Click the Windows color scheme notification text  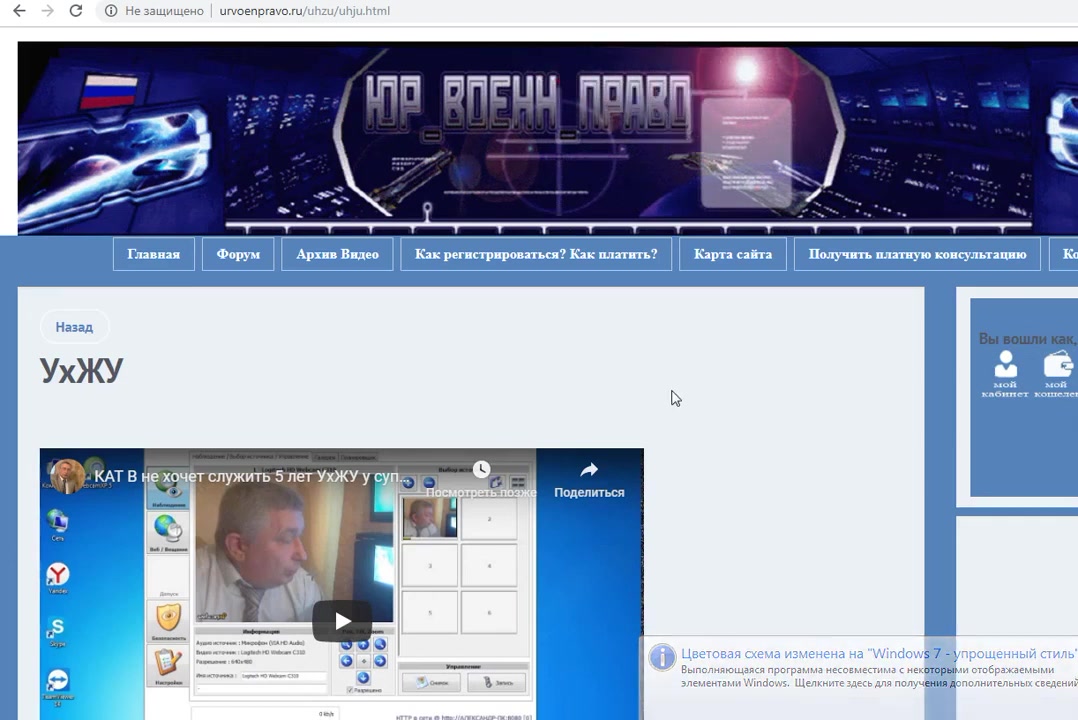pos(879,653)
